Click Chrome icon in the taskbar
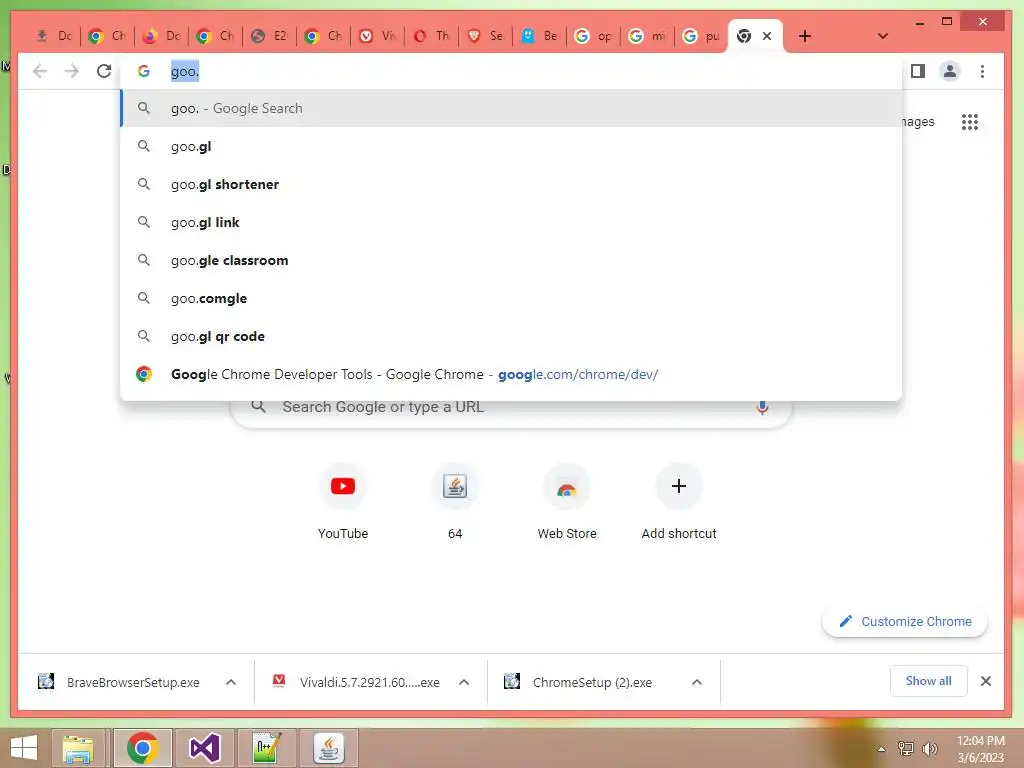Viewport: 1024px width, 768px height. (142, 748)
